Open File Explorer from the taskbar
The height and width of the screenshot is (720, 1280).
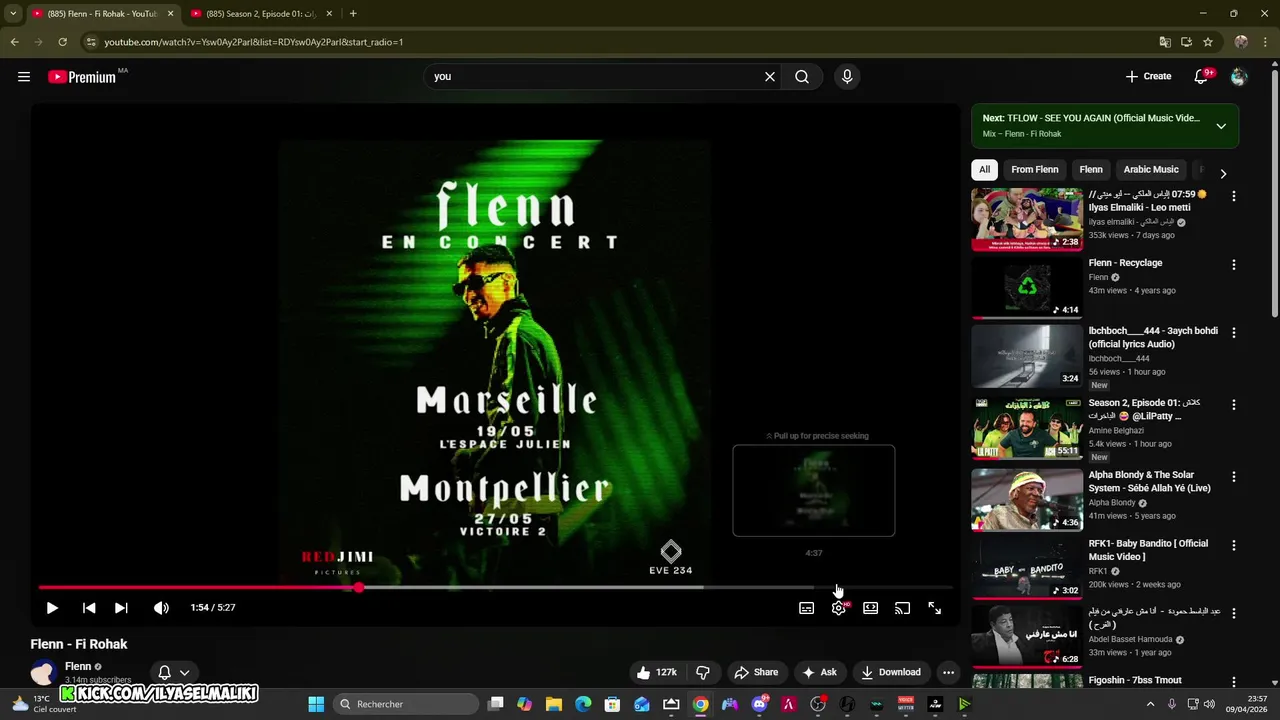pyautogui.click(x=554, y=704)
